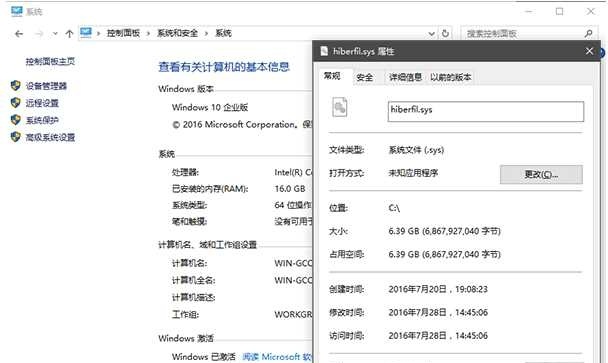The width and height of the screenshot is (608, 363).
Task: Select the 6.39 GB 大小 value
Action: [x=444, y=232]
